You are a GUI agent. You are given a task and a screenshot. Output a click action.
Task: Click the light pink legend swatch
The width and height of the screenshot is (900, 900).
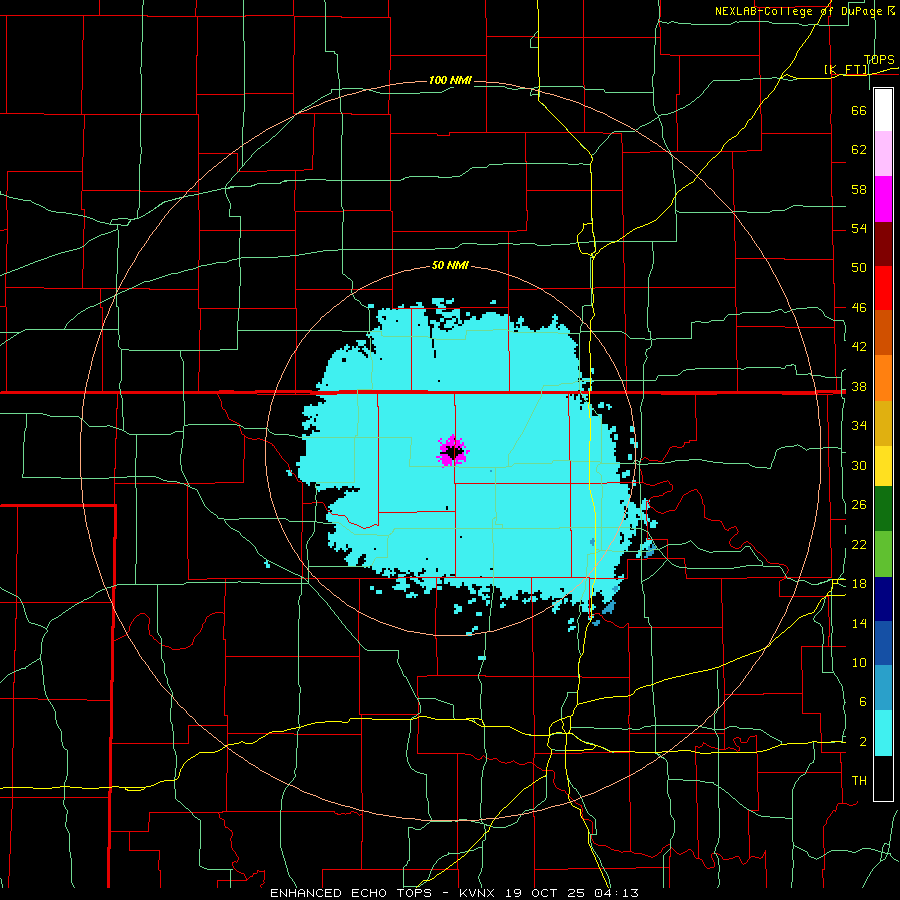pyautogui.click(x=883, y=154)
